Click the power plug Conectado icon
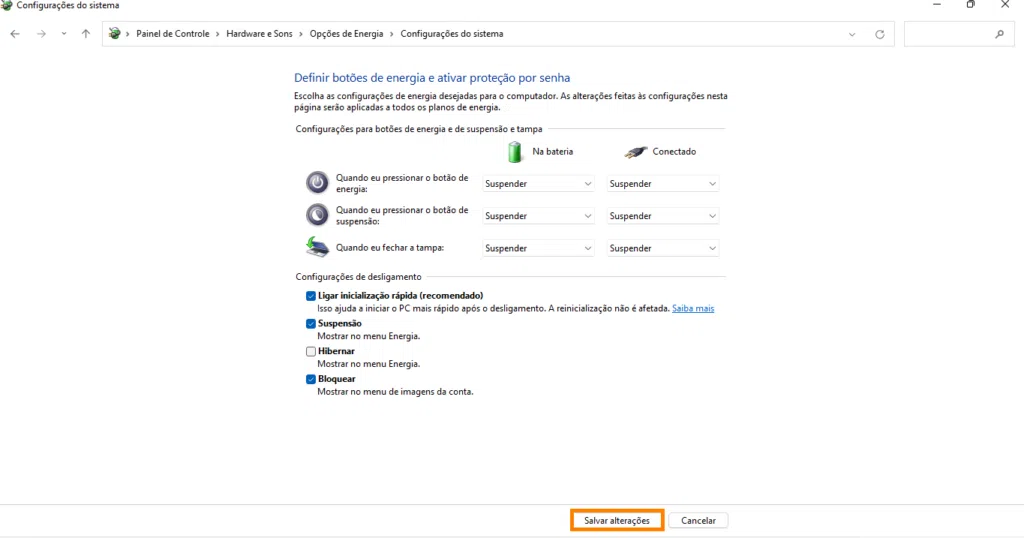The height and width of the screenshot is (538, 1024). 635,152
